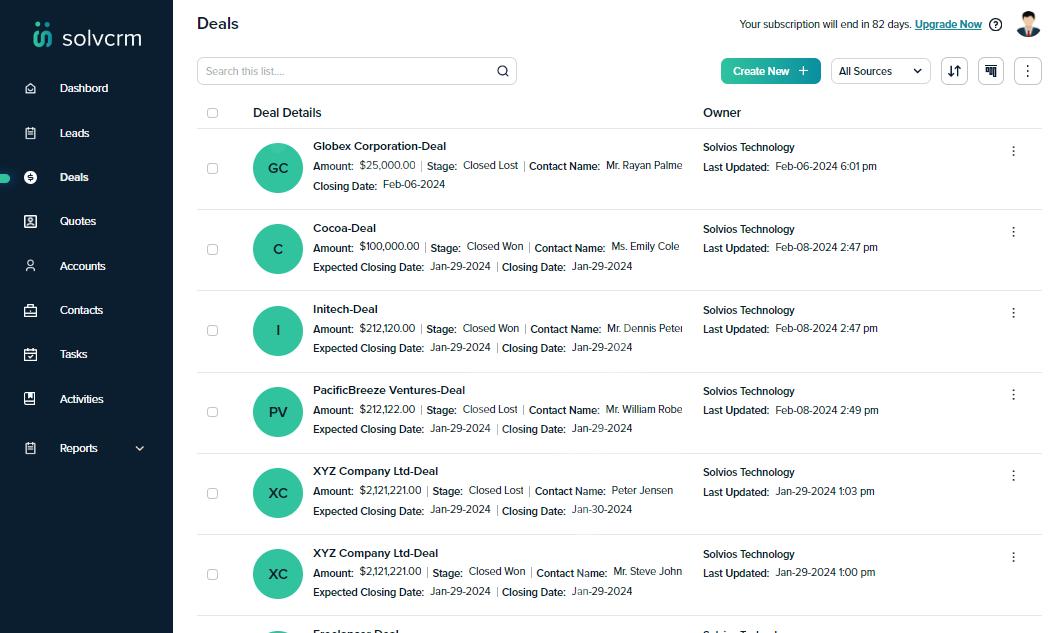Viewport: 1054px width, 633px height.
Task: Open the Initech-Deal title
Action: pos(345,309)
